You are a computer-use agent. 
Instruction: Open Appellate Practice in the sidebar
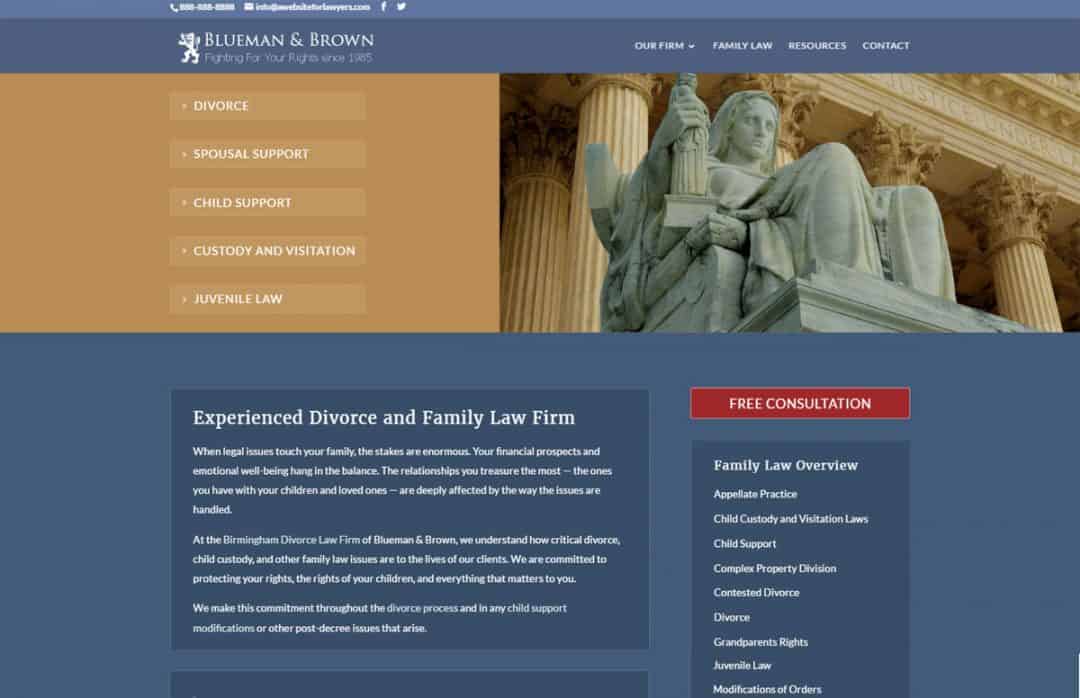pos(755,494)
